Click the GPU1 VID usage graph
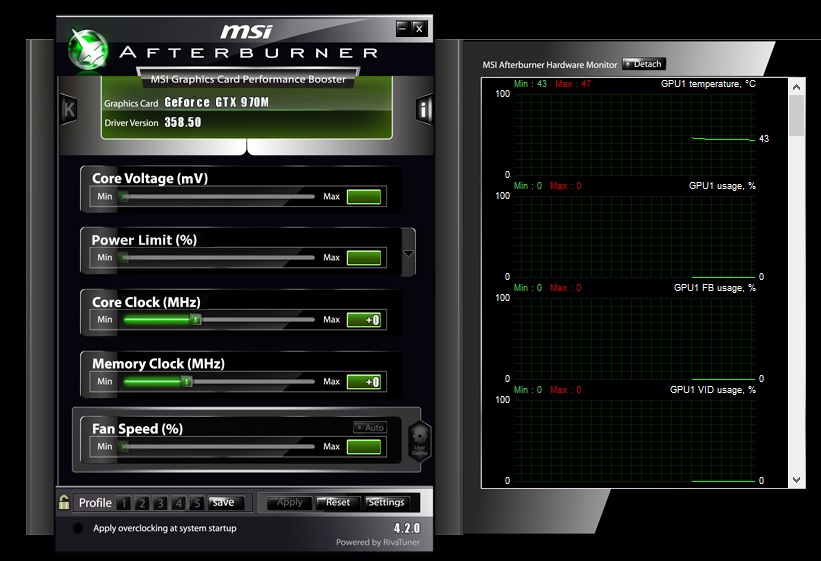 pos(634,441)
